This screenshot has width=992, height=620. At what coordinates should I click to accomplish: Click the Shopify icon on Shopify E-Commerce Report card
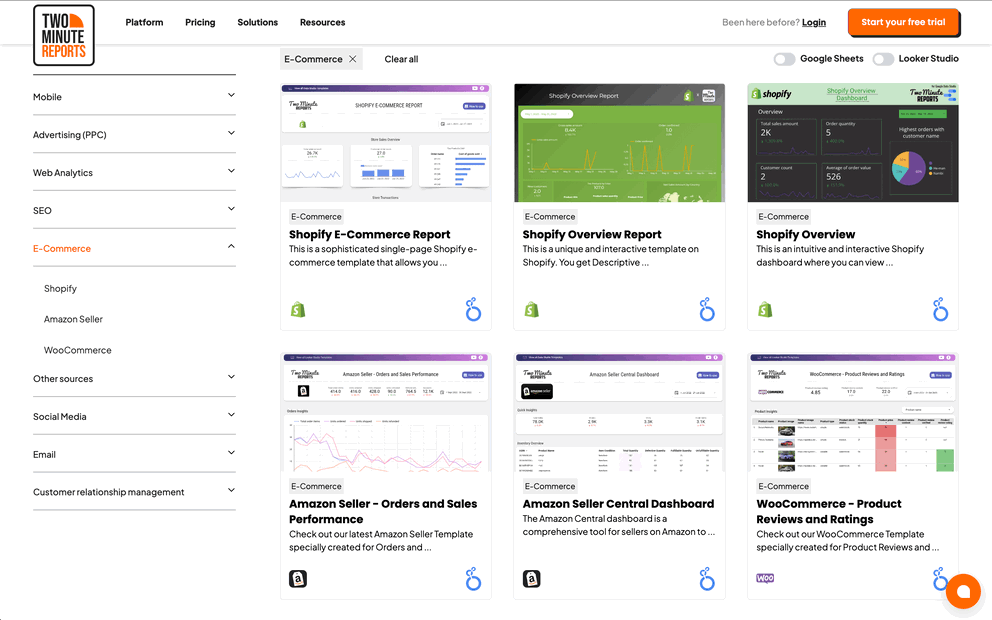pyautogui.click(x=298, y=310)
